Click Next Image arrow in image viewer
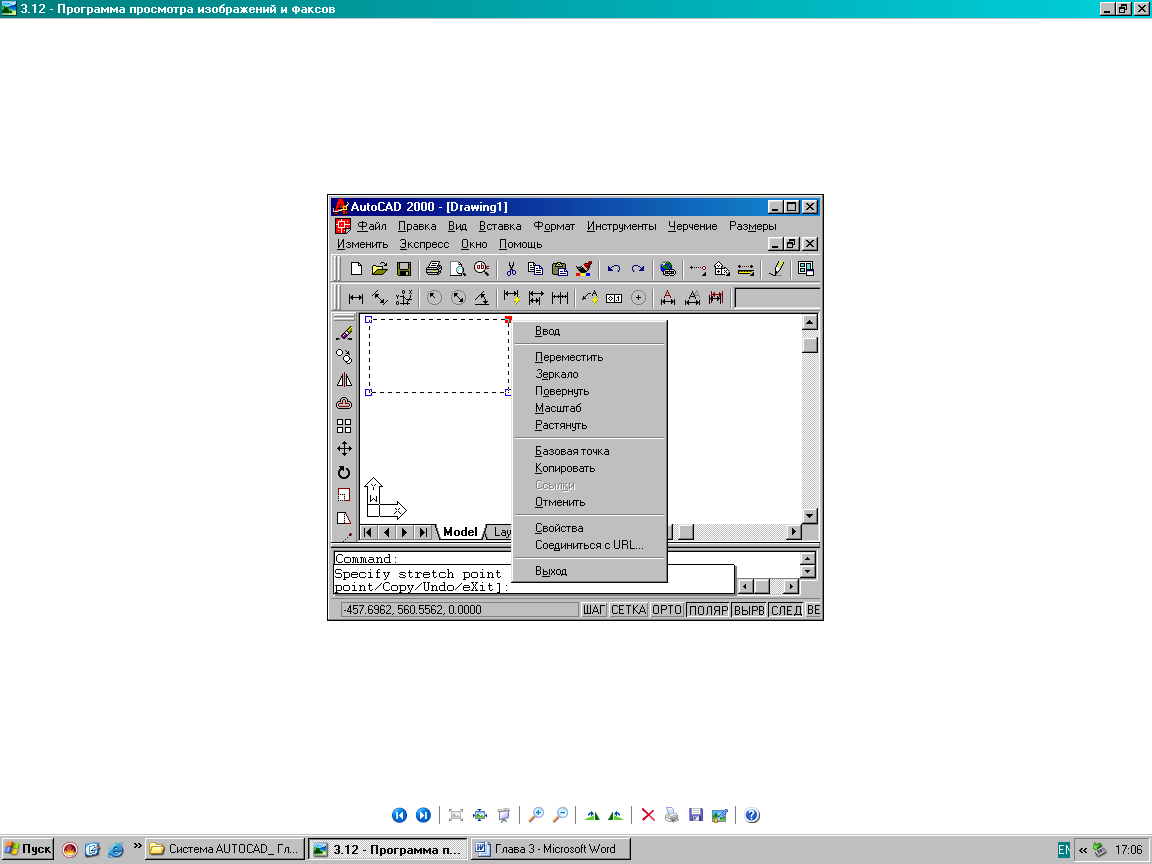The width and height of the screenshot is (1152, 864). click(423, 815)
